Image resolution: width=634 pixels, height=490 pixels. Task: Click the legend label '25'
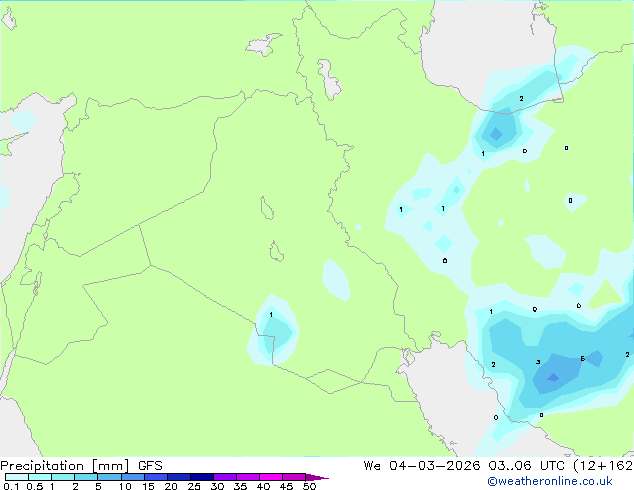click(x=194, y=486)
